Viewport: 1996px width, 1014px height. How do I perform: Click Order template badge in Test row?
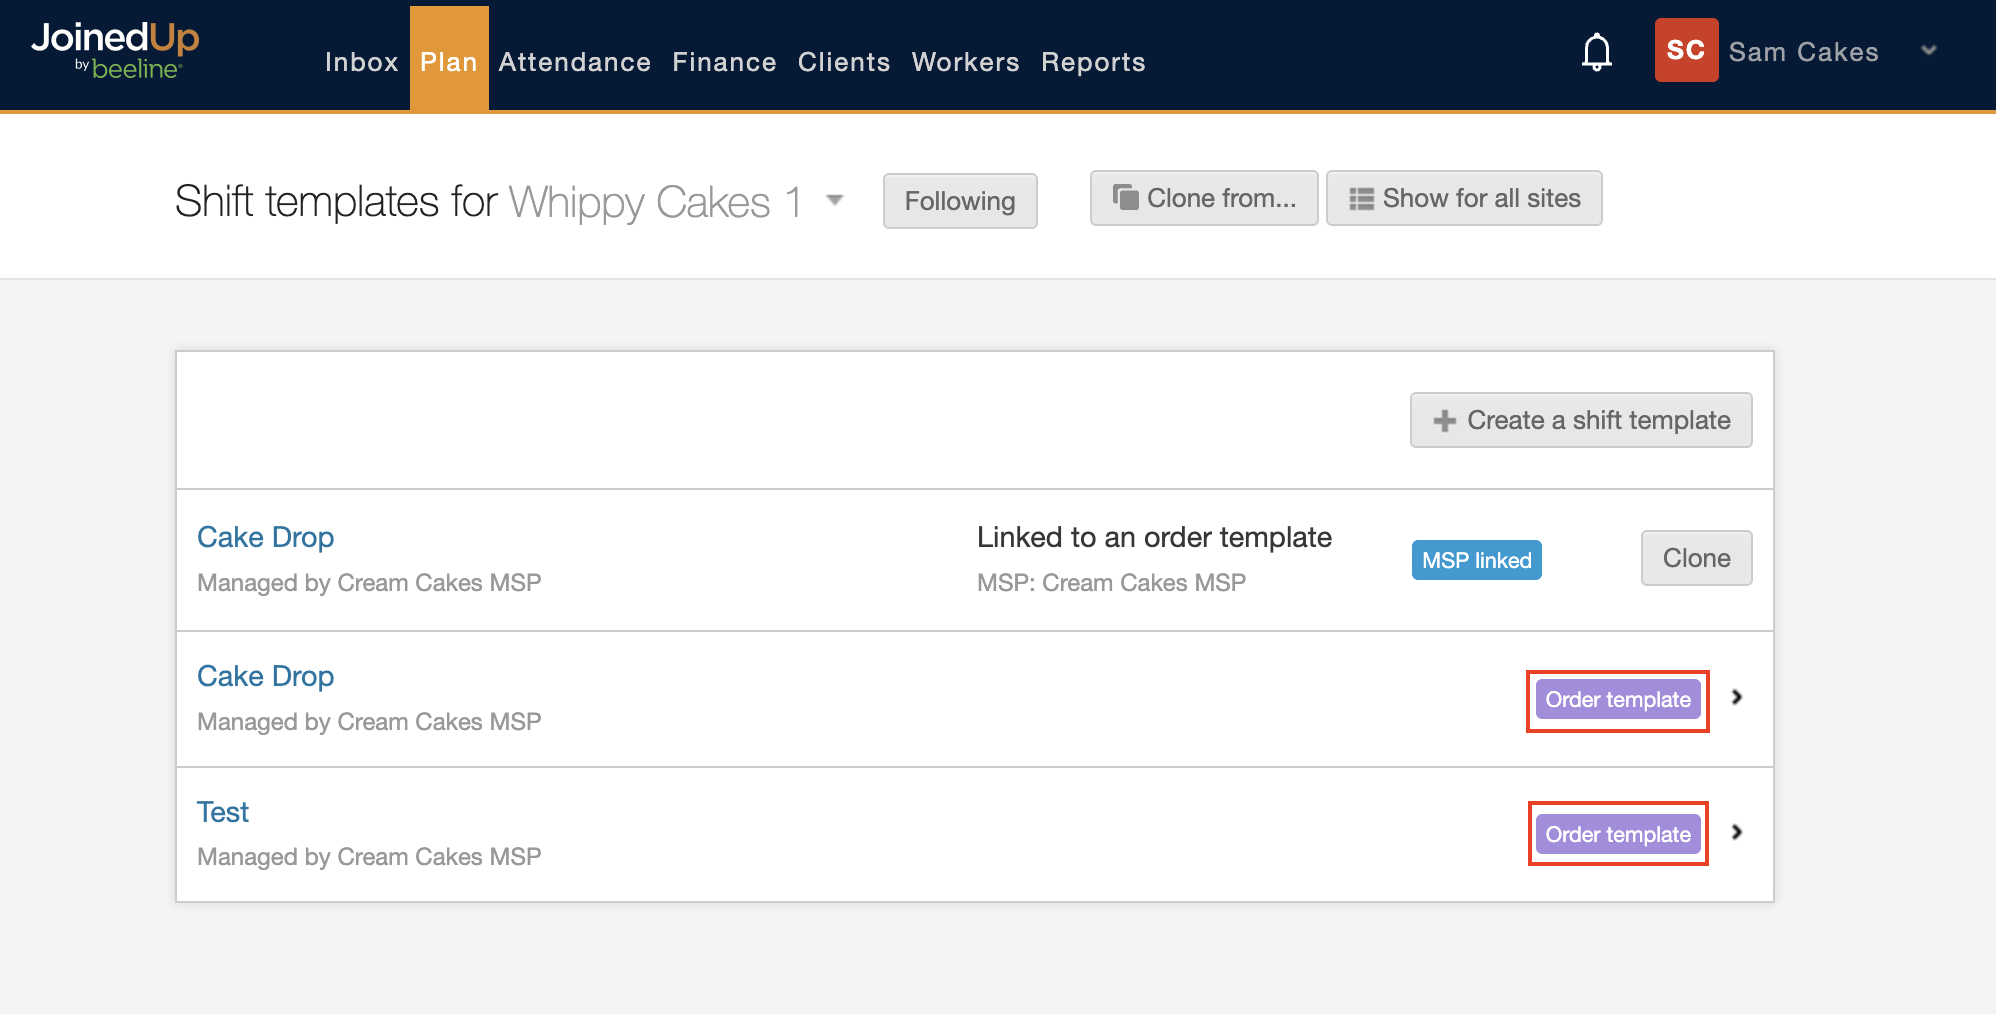(x=1617, y=834)
